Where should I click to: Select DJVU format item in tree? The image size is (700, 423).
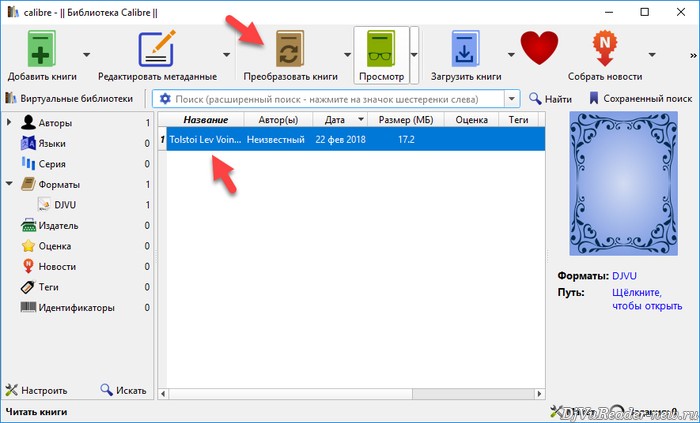(x=65, y=205)
